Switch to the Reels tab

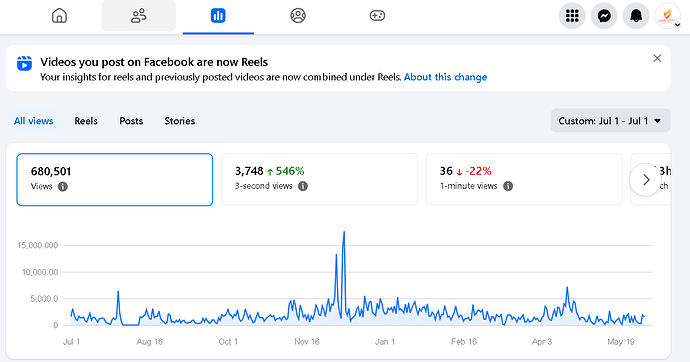point(86,121)
